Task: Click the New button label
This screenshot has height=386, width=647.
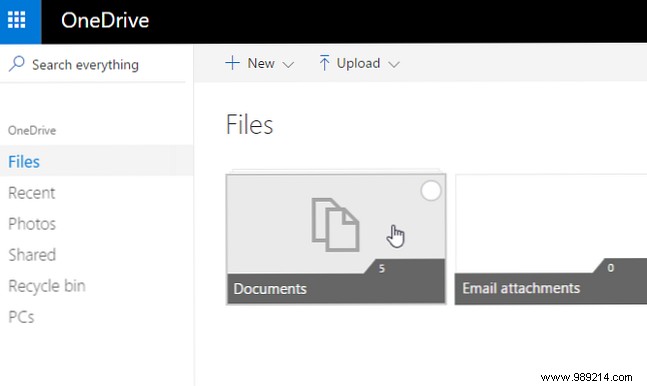Action: point(261,63)
